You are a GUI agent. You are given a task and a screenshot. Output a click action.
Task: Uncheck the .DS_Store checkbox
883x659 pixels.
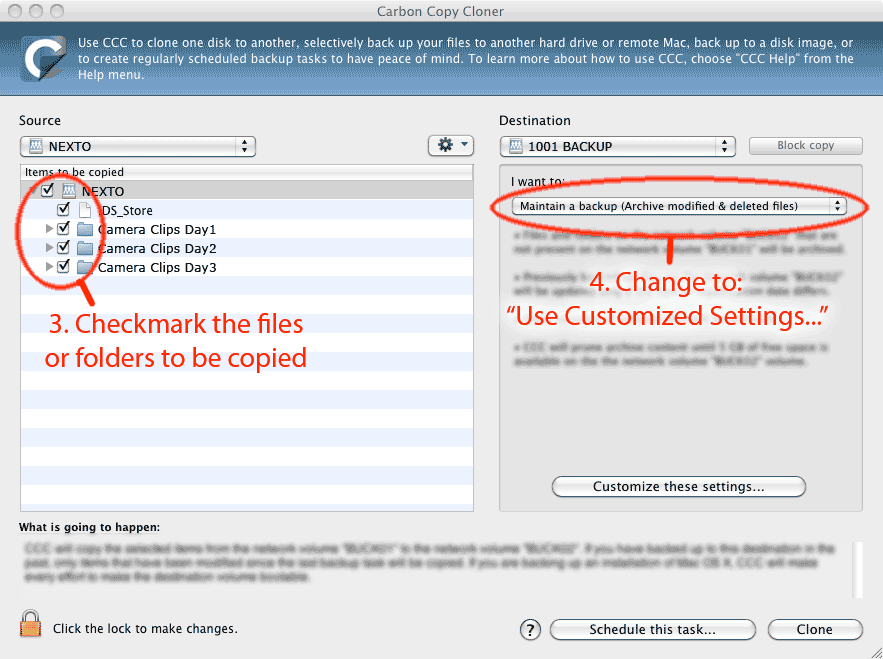(64, 210)
